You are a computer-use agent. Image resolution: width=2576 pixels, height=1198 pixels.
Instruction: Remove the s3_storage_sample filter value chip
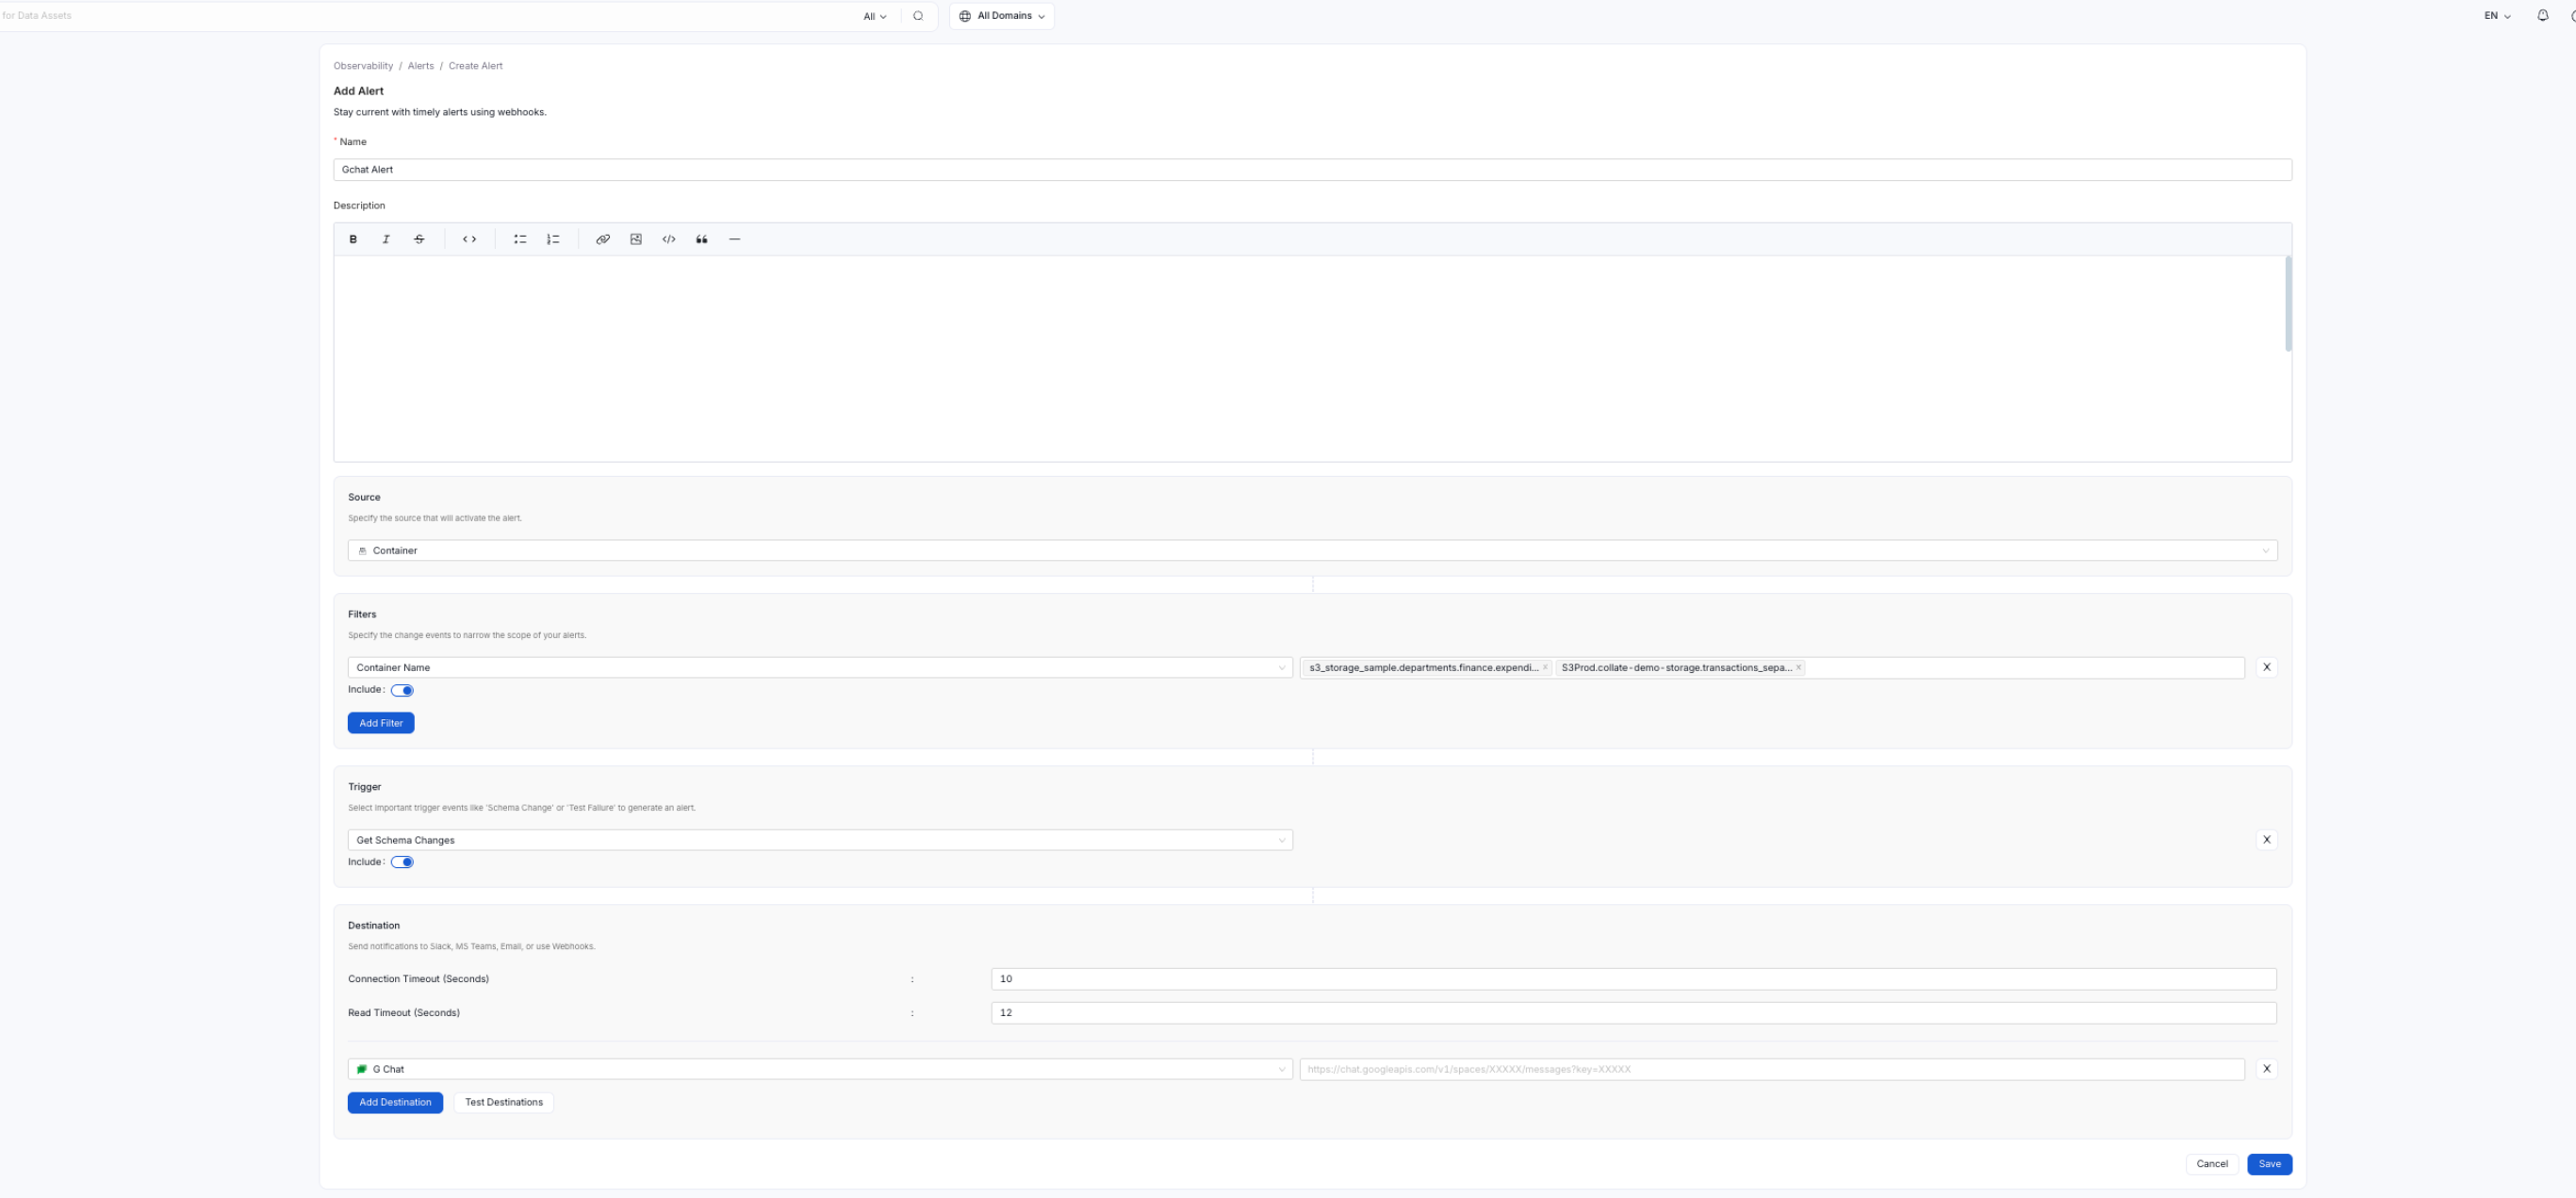[1544, 667]
